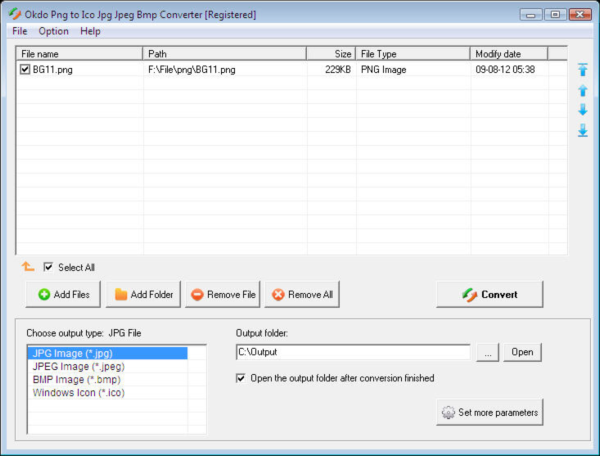Viewport: 600px width, 456px height.
Task: Select BMP Image (*.bmp) output type
Action: coord(108,379)
